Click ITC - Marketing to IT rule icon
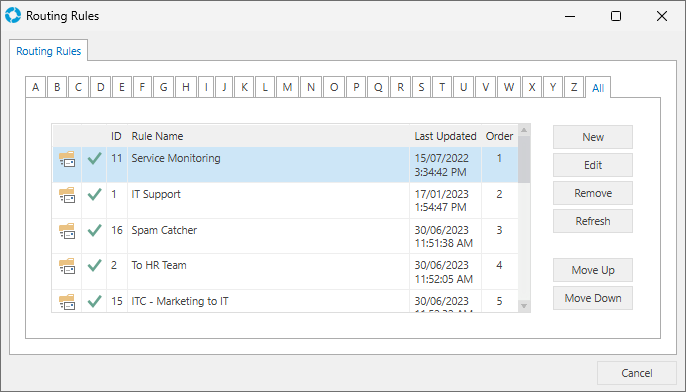This screenshot has width=686, height=392. 67,302
